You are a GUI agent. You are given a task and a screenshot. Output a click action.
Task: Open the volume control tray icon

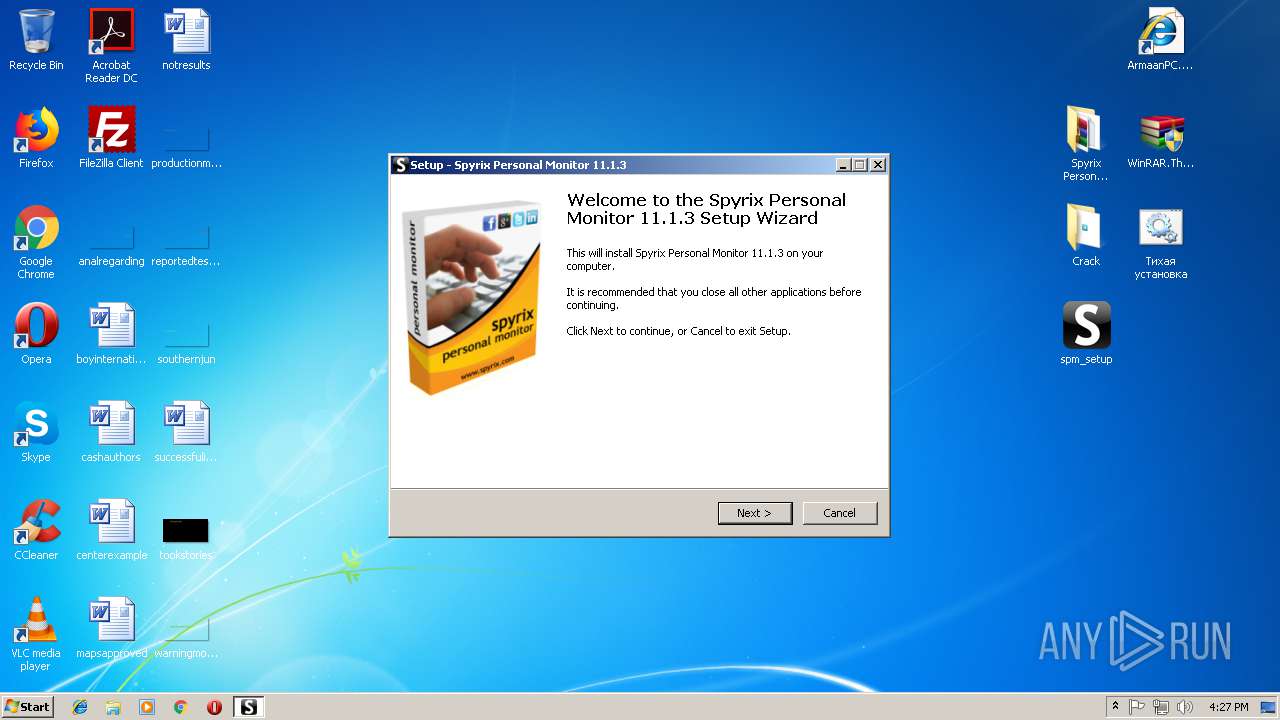coord(1185,707)
